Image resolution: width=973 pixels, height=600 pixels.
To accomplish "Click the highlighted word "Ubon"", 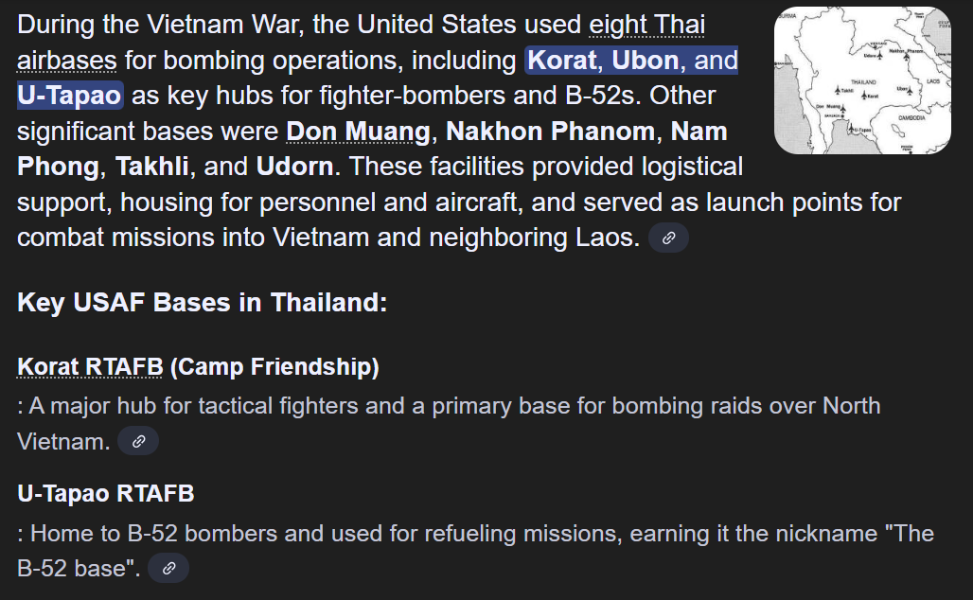I will coord(645,60).
